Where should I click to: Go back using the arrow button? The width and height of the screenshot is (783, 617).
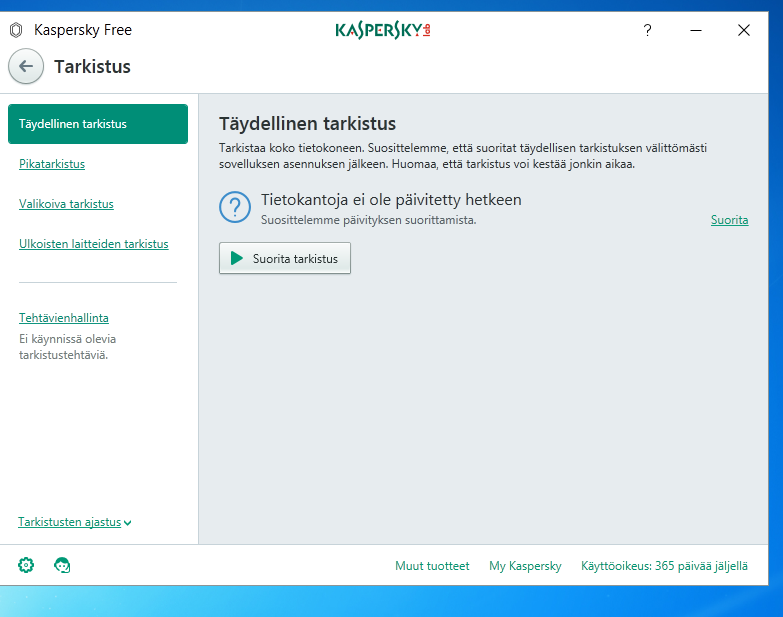point(26,66)
